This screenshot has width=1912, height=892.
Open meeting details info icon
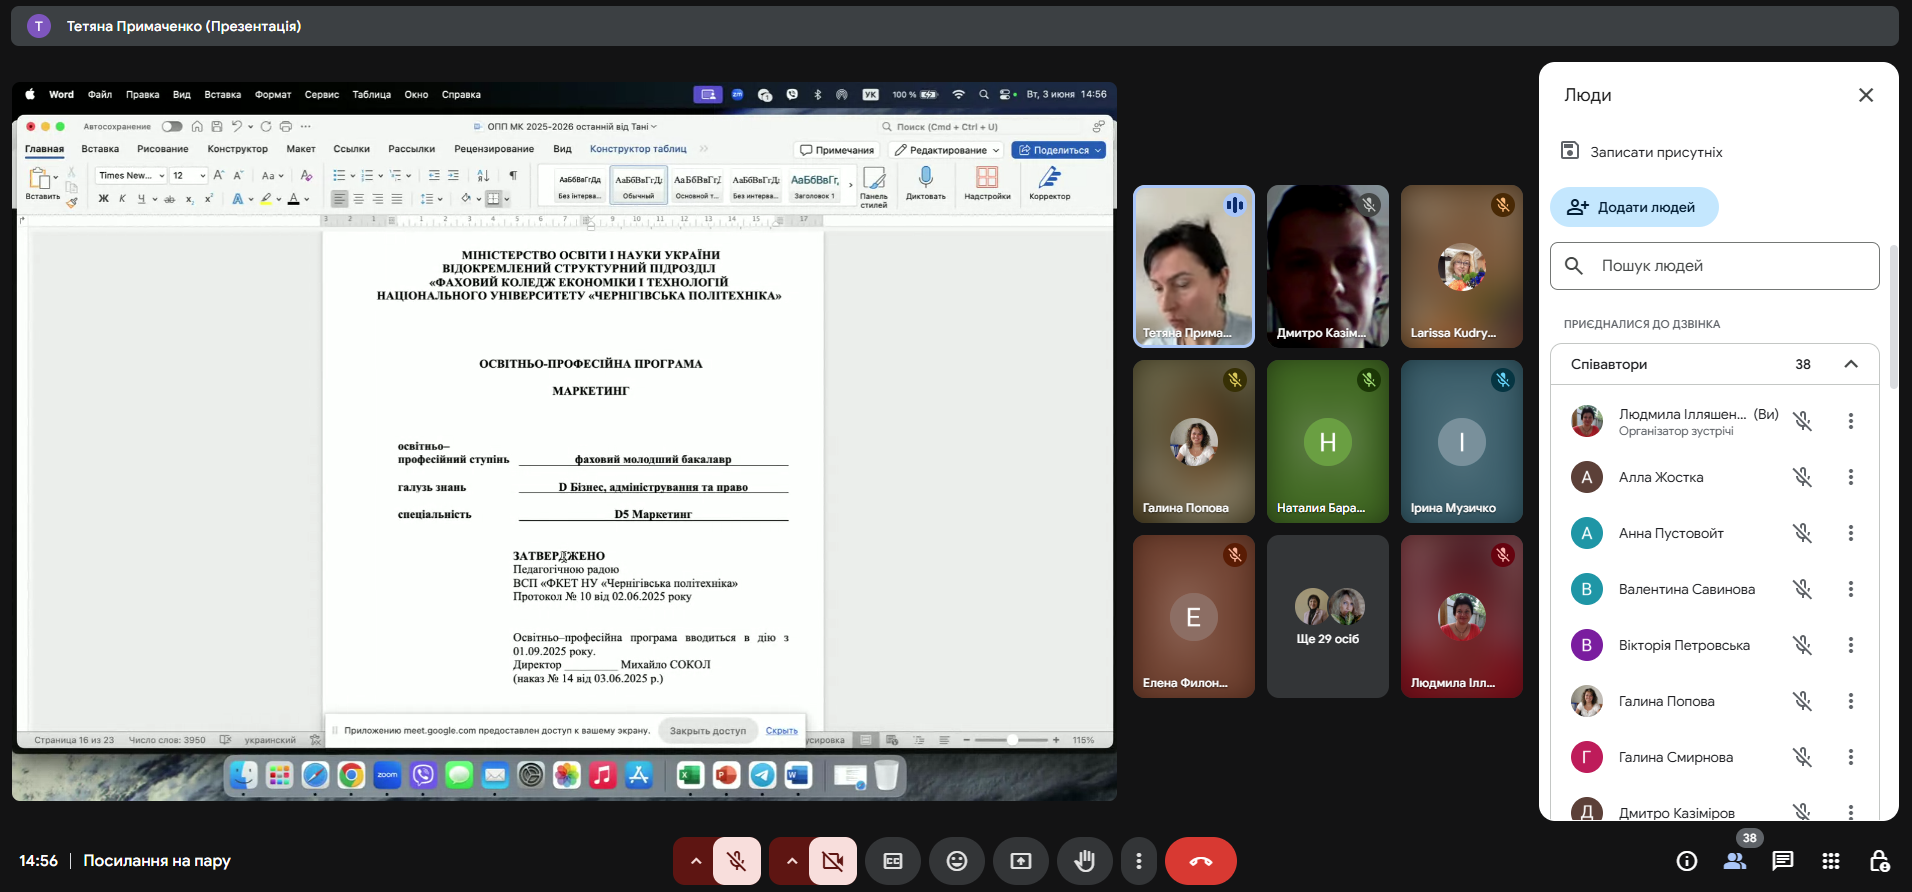pos(1686,861)
